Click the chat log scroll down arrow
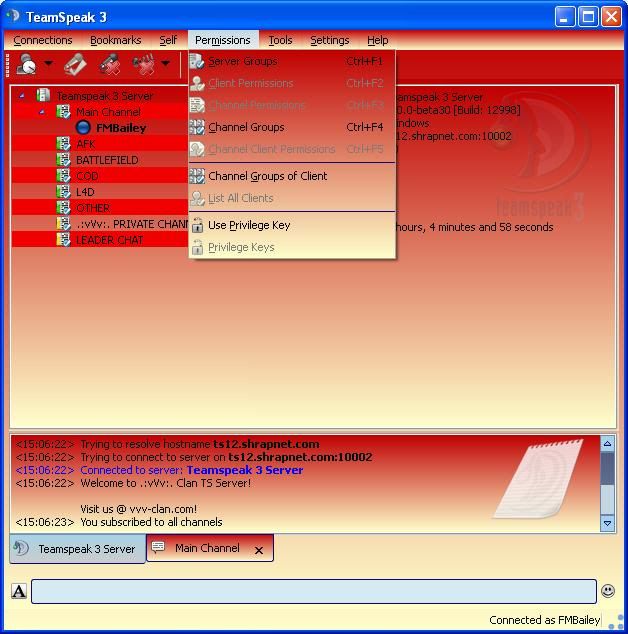 (x=607, y=523)
